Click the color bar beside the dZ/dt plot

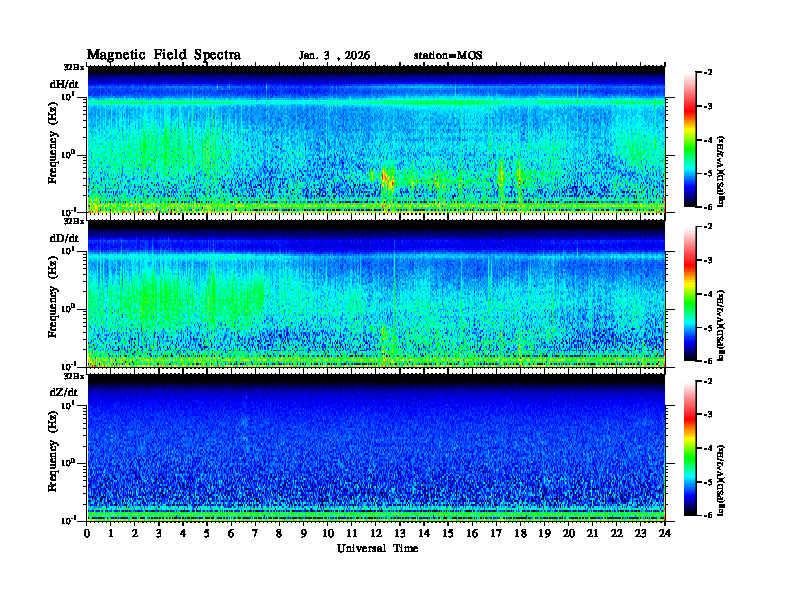click(690, 448)
